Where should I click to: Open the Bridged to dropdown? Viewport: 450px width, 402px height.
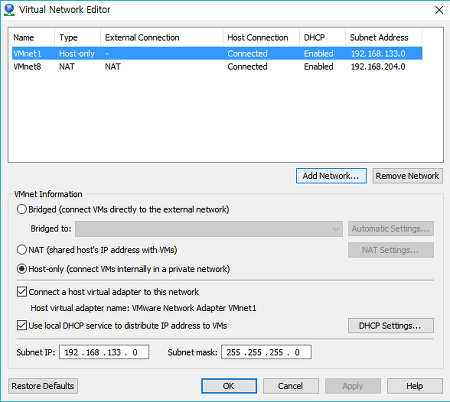(209, 229)
